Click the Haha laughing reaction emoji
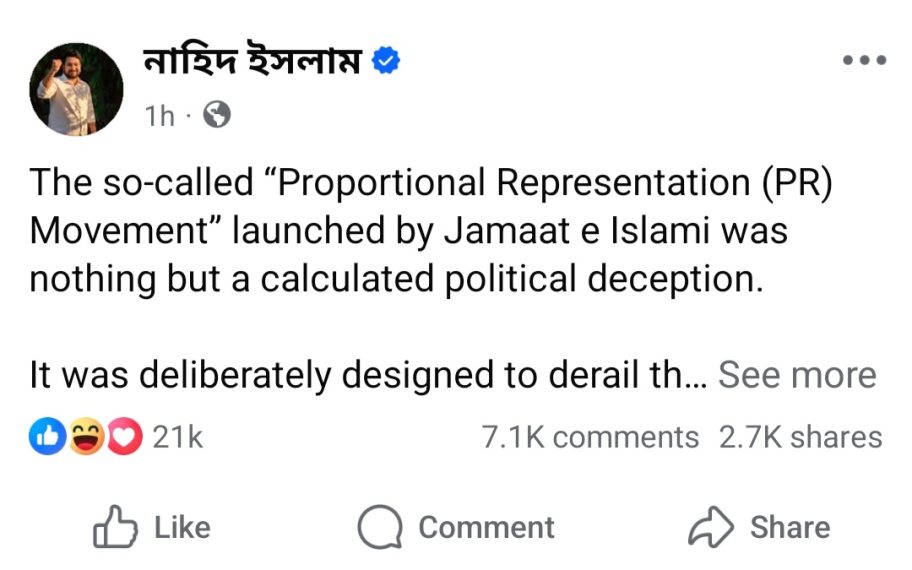 click(x=87, y=437)
